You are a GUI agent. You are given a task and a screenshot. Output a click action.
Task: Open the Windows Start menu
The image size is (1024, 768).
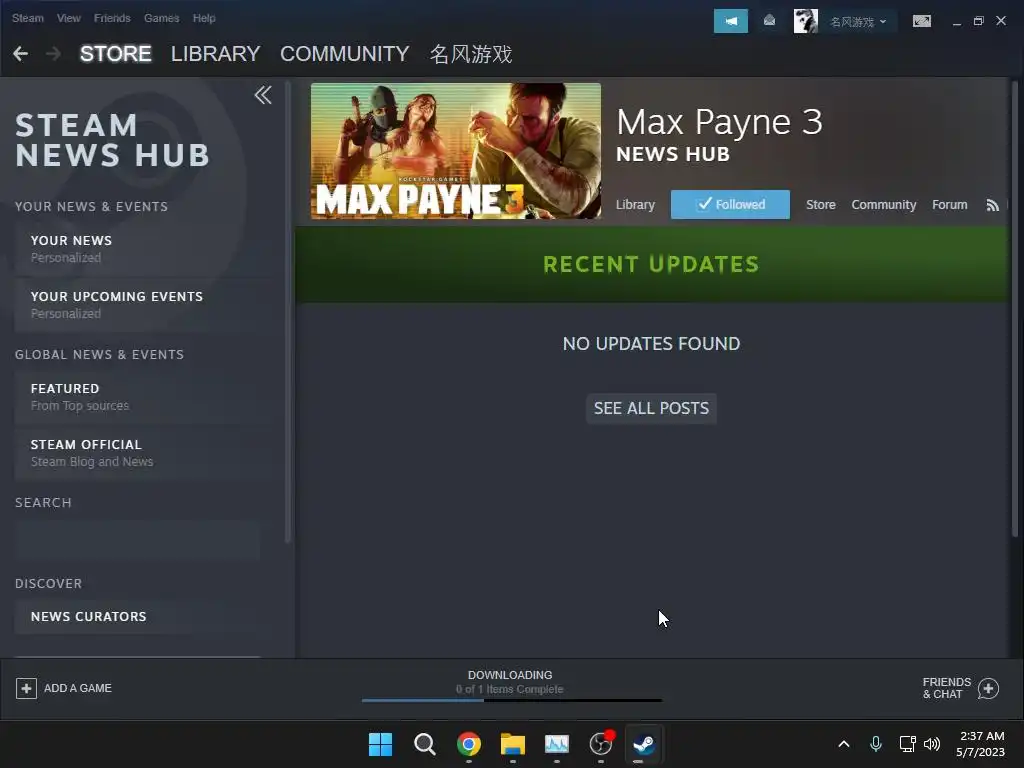[x=380, y=744]
